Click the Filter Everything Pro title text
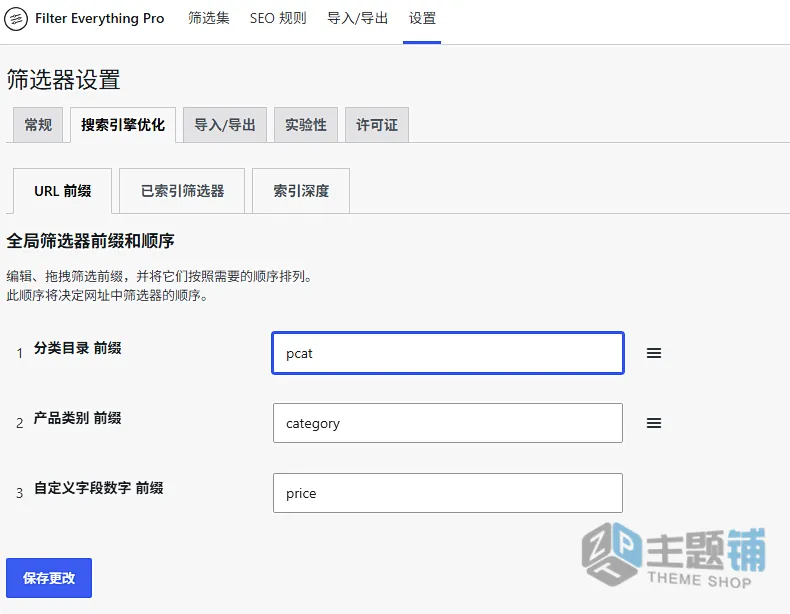 pos(100,19)
